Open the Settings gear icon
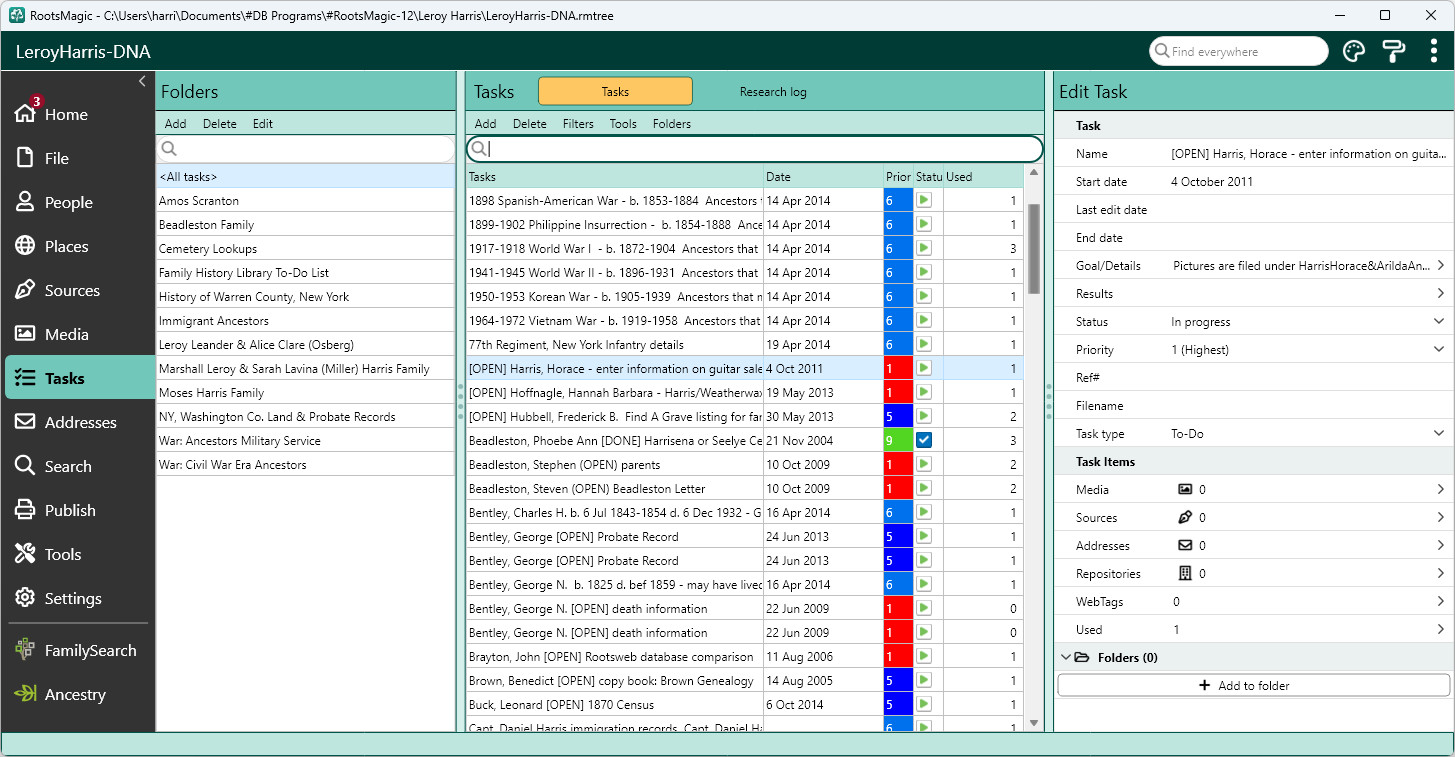1455x757 pixels. 26,598
